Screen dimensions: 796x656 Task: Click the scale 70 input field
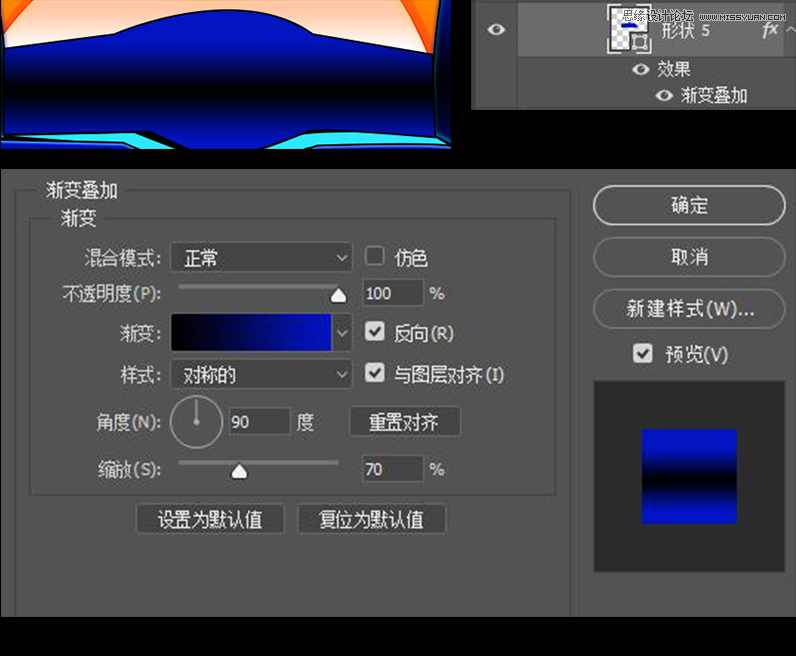tap(393, 469)
